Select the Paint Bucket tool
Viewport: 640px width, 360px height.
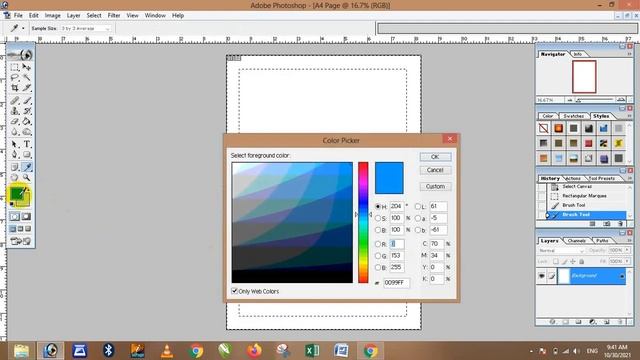tap(27, 121)
